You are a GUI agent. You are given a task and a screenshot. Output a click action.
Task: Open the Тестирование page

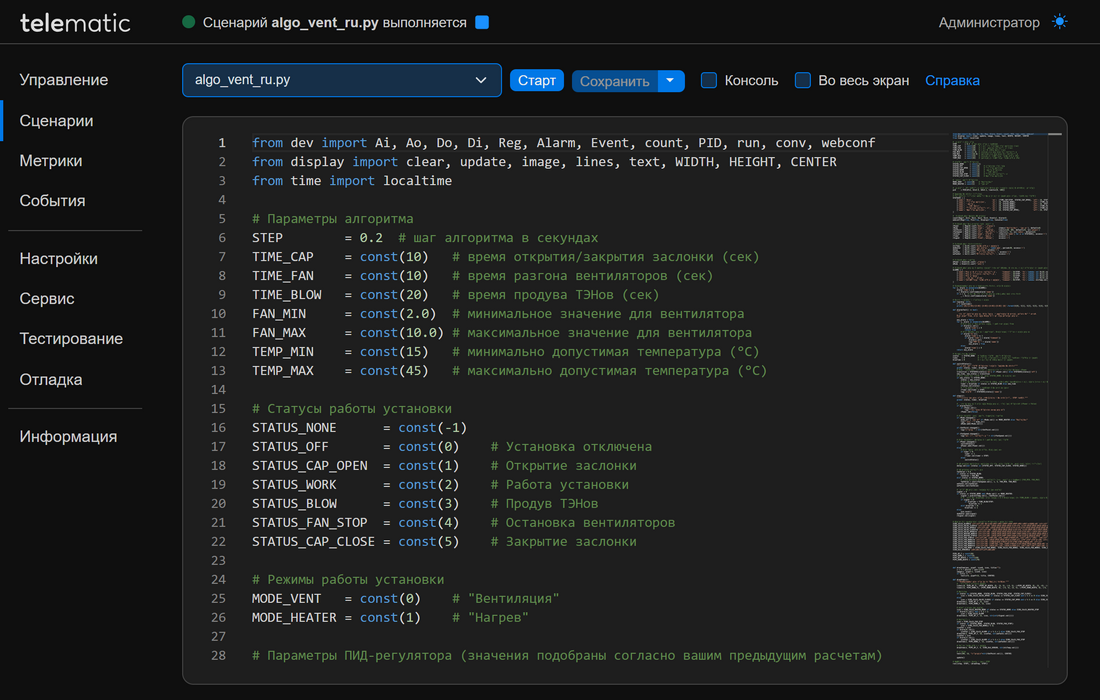(x=72, y=339)
